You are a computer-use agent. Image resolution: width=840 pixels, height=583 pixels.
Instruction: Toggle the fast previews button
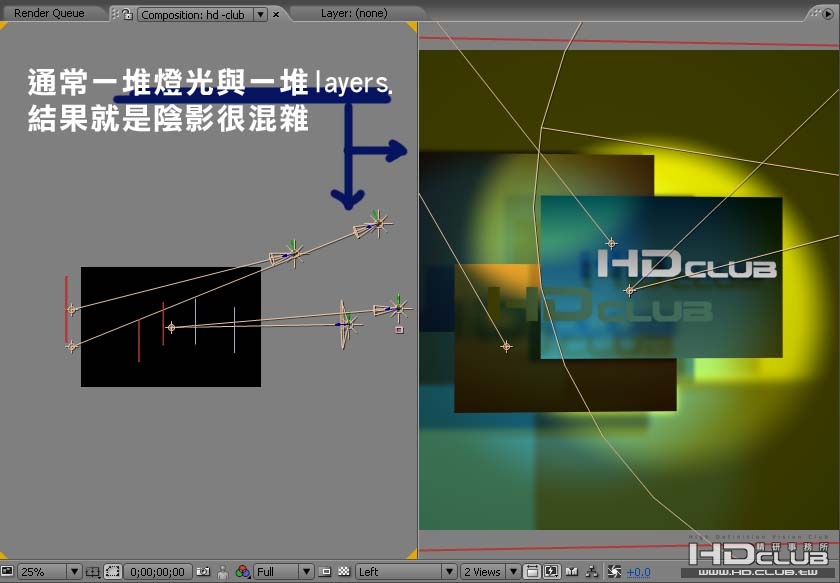click(552, 572)
